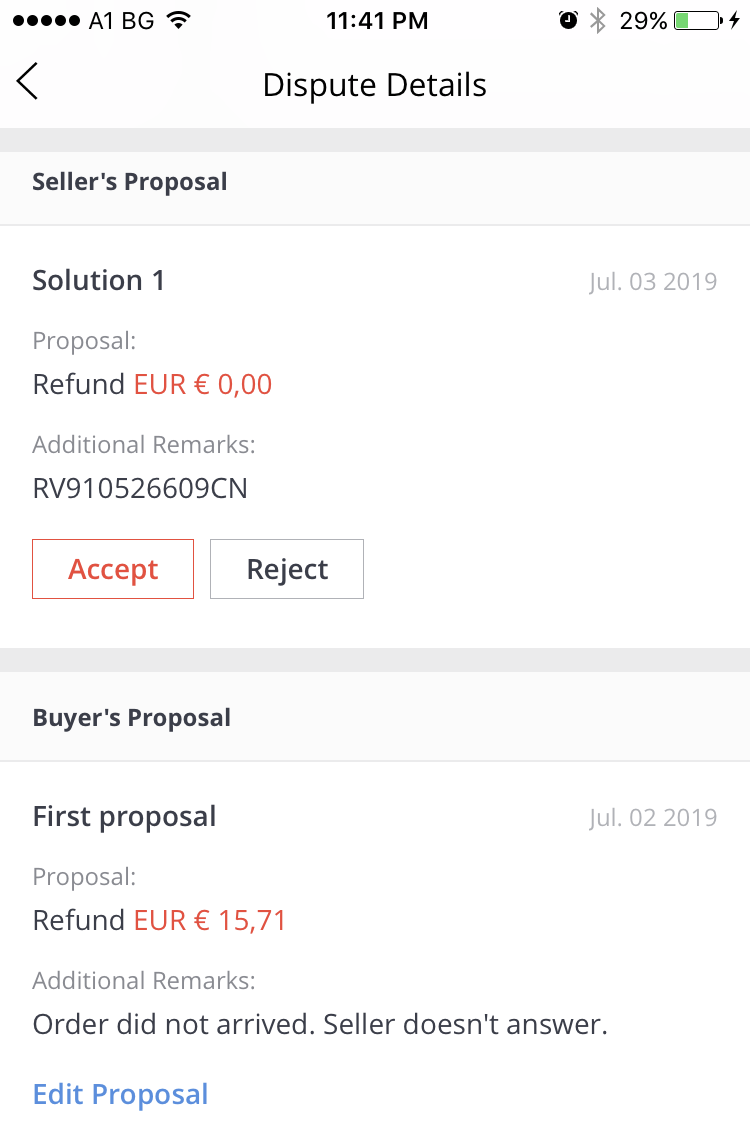Viewport: 750px width, 1127px height.
Task: Tap the alarm clock status icon
Action: (568, 21)
